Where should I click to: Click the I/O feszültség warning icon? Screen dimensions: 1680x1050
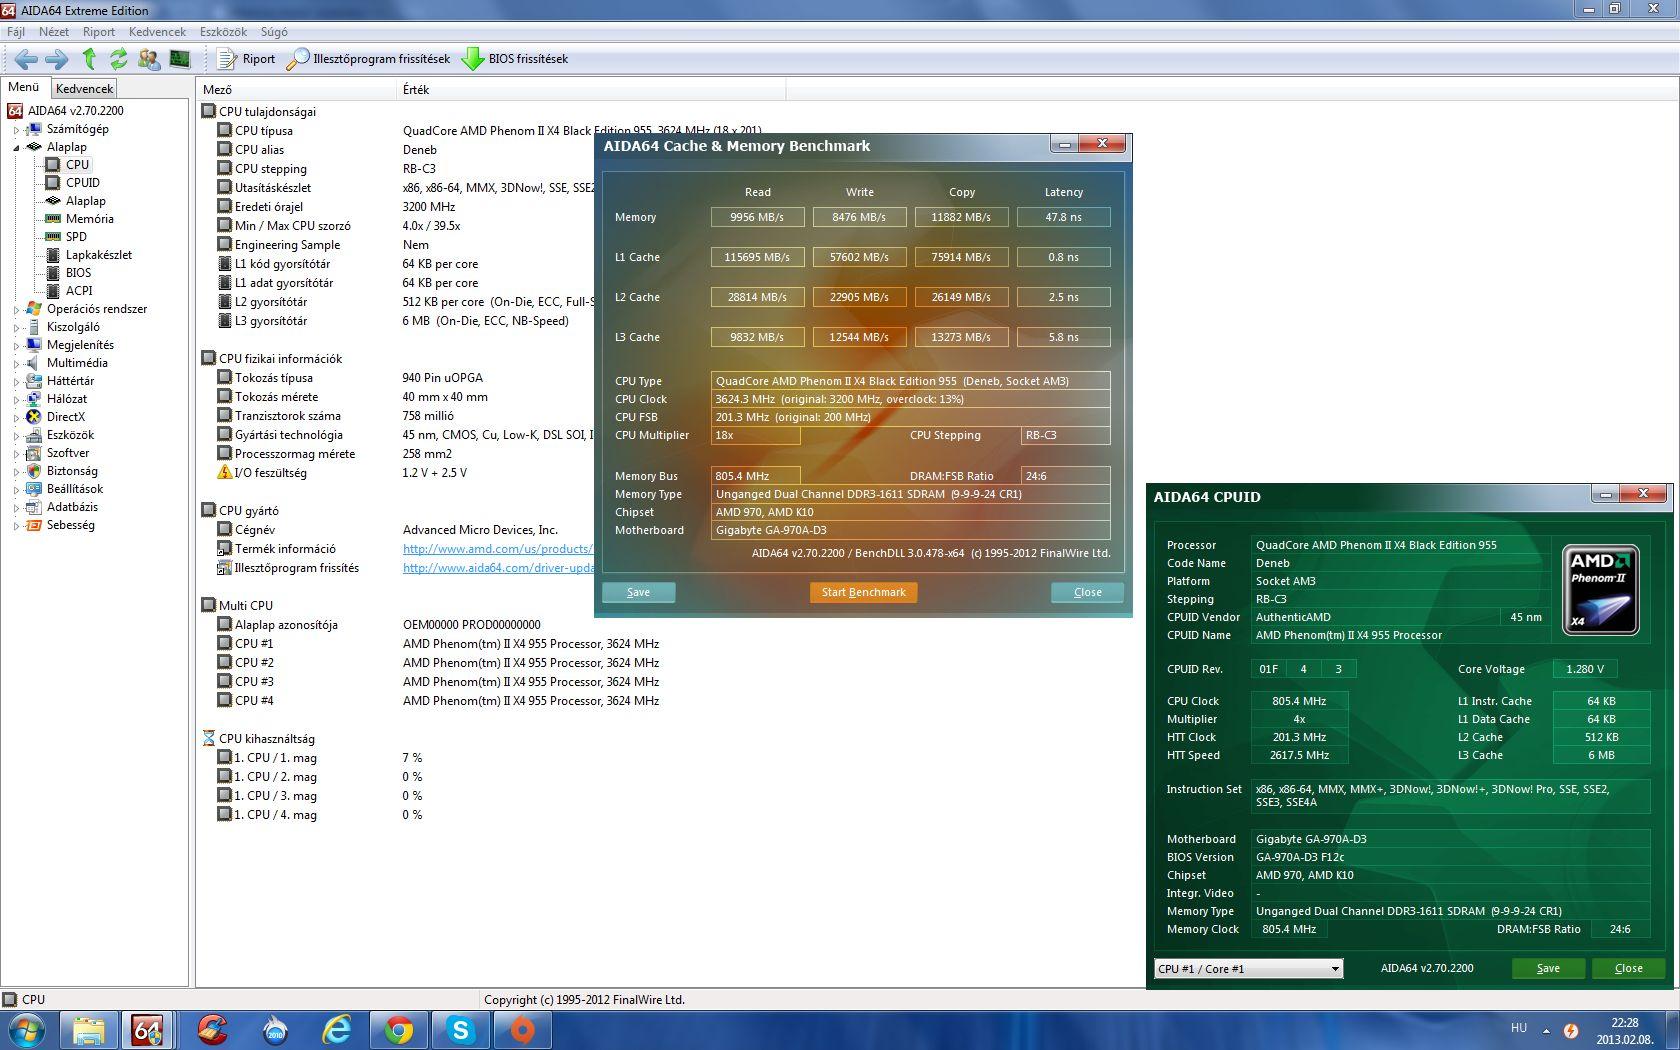tap(224, 473)
